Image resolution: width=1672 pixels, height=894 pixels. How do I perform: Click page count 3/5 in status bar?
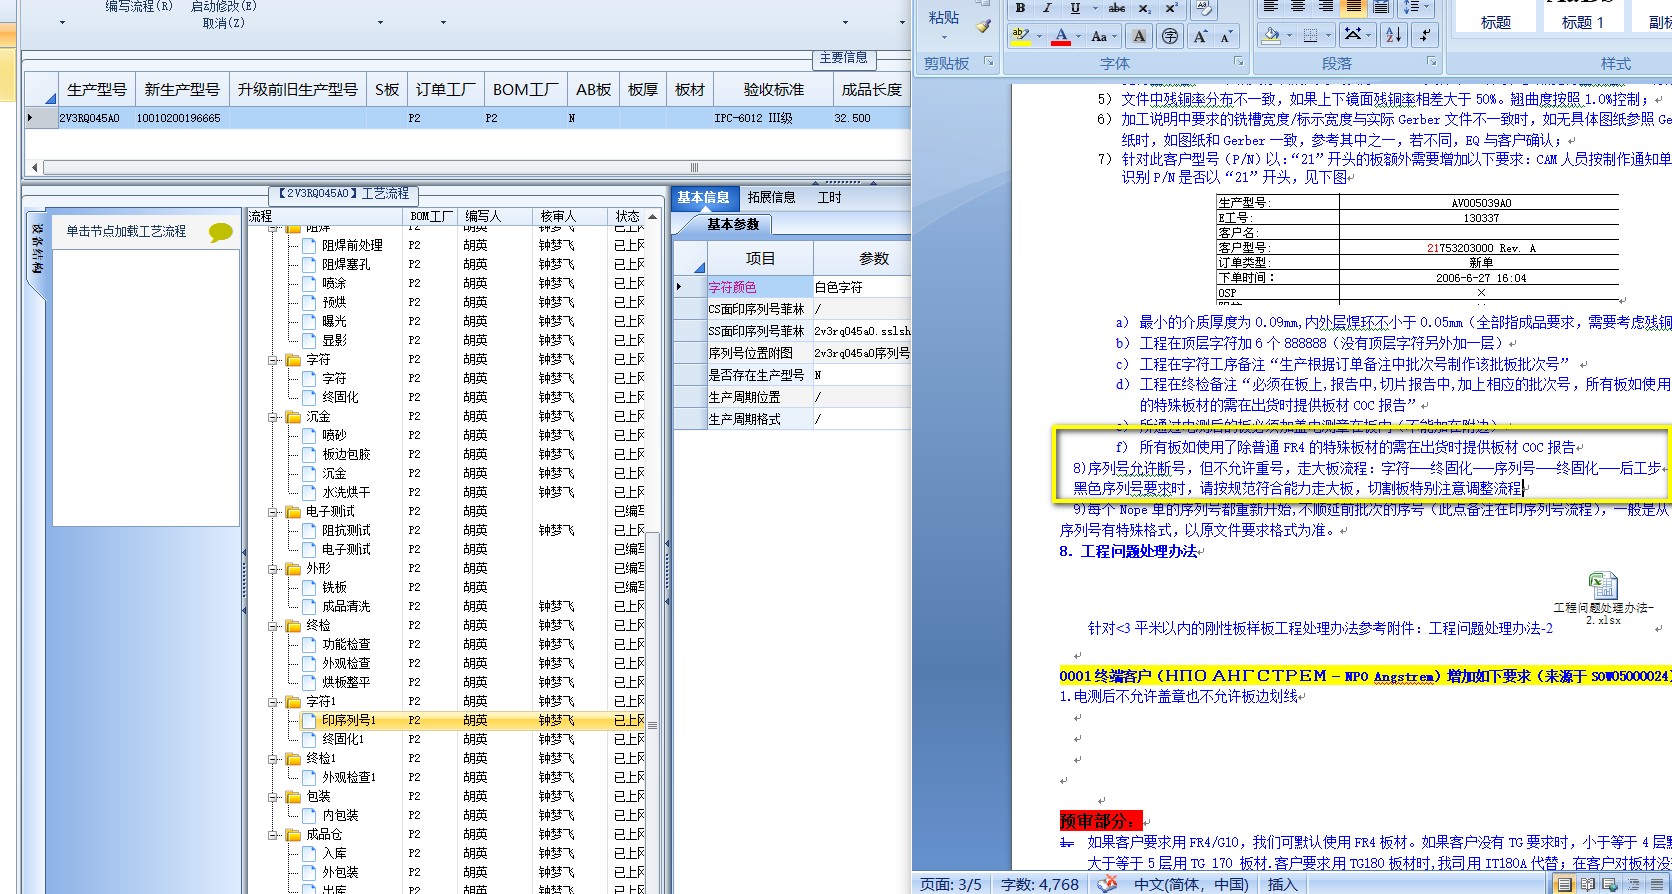click(950, 884)
